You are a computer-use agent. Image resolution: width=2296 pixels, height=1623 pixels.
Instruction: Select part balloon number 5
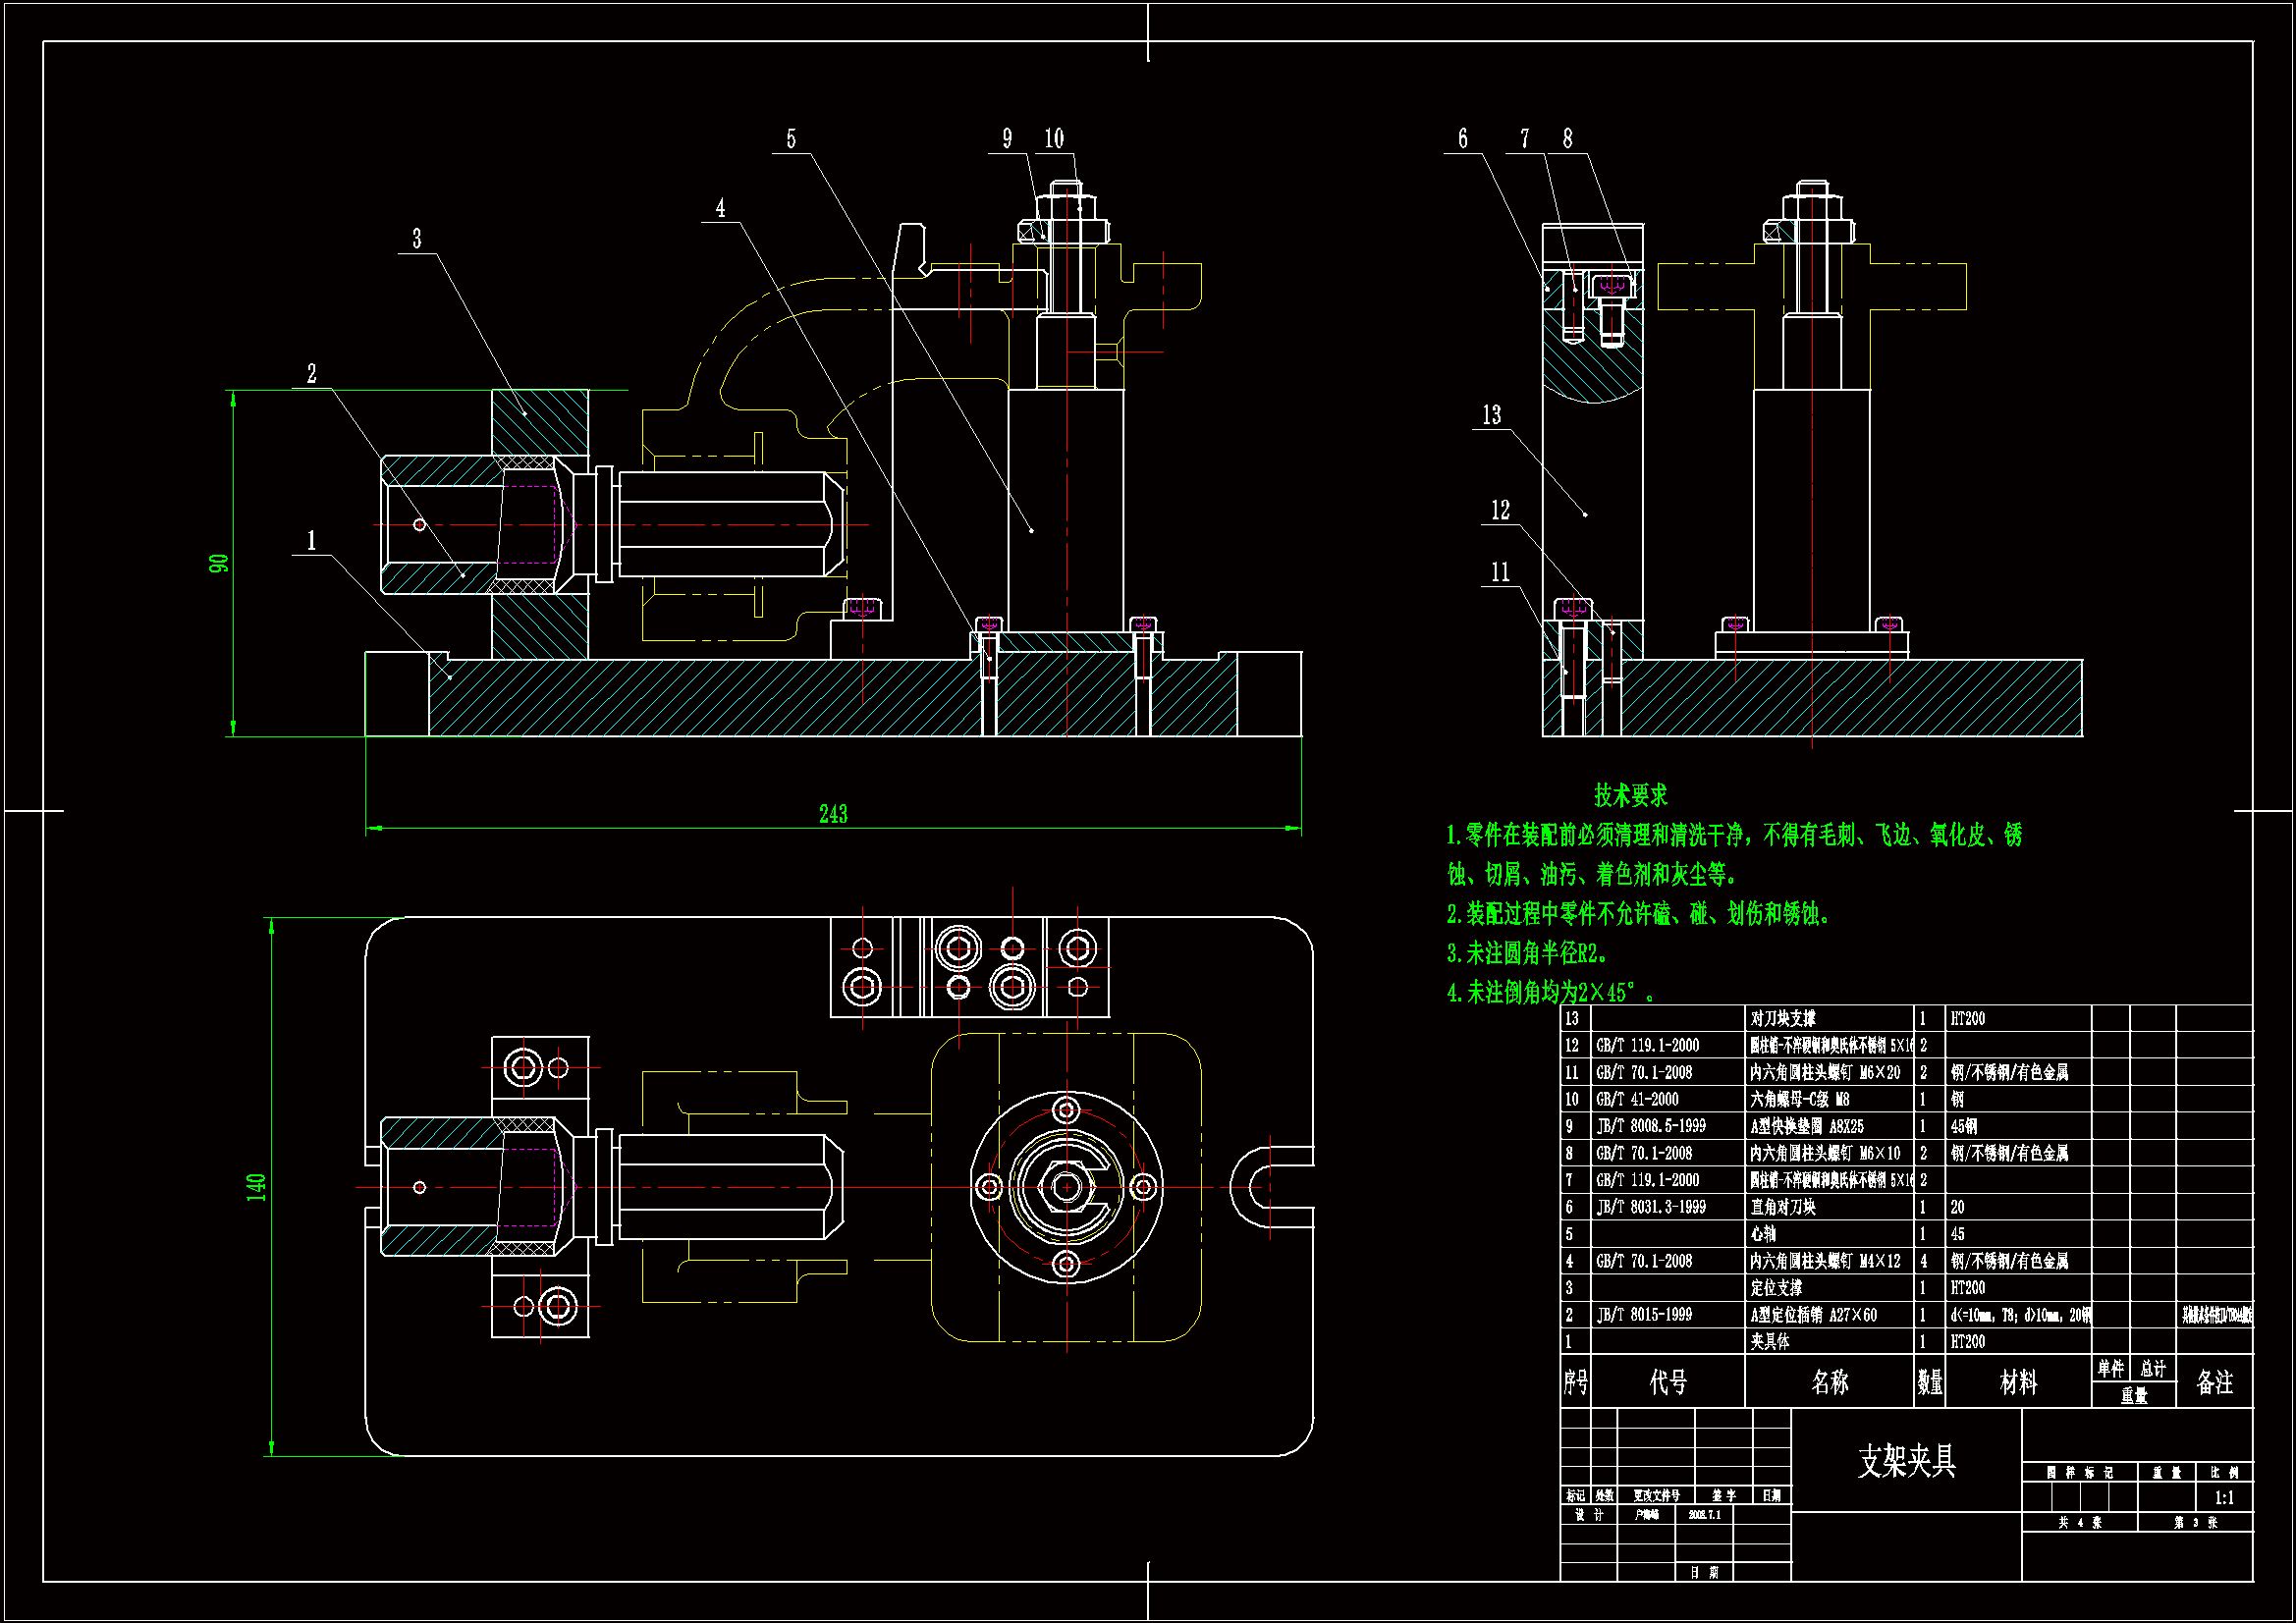pos(791,139)
